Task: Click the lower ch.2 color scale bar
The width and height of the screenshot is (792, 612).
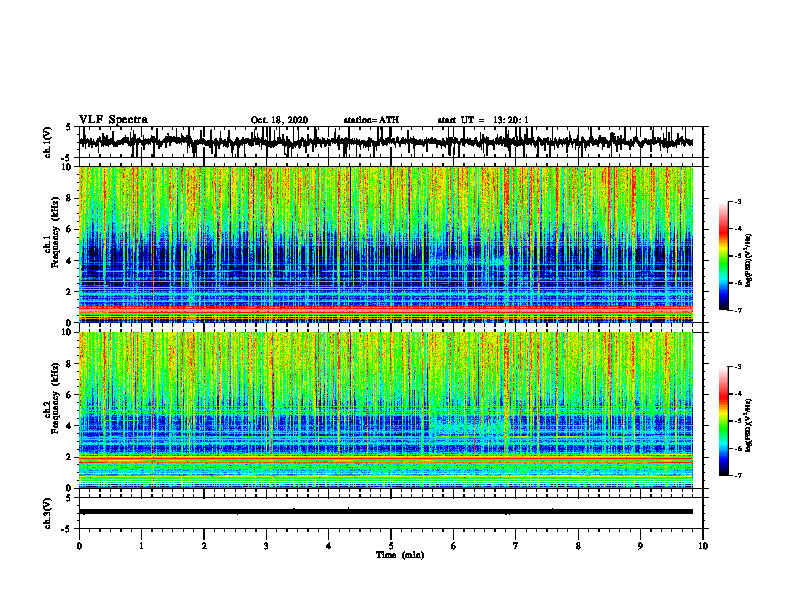Action: 723,421
